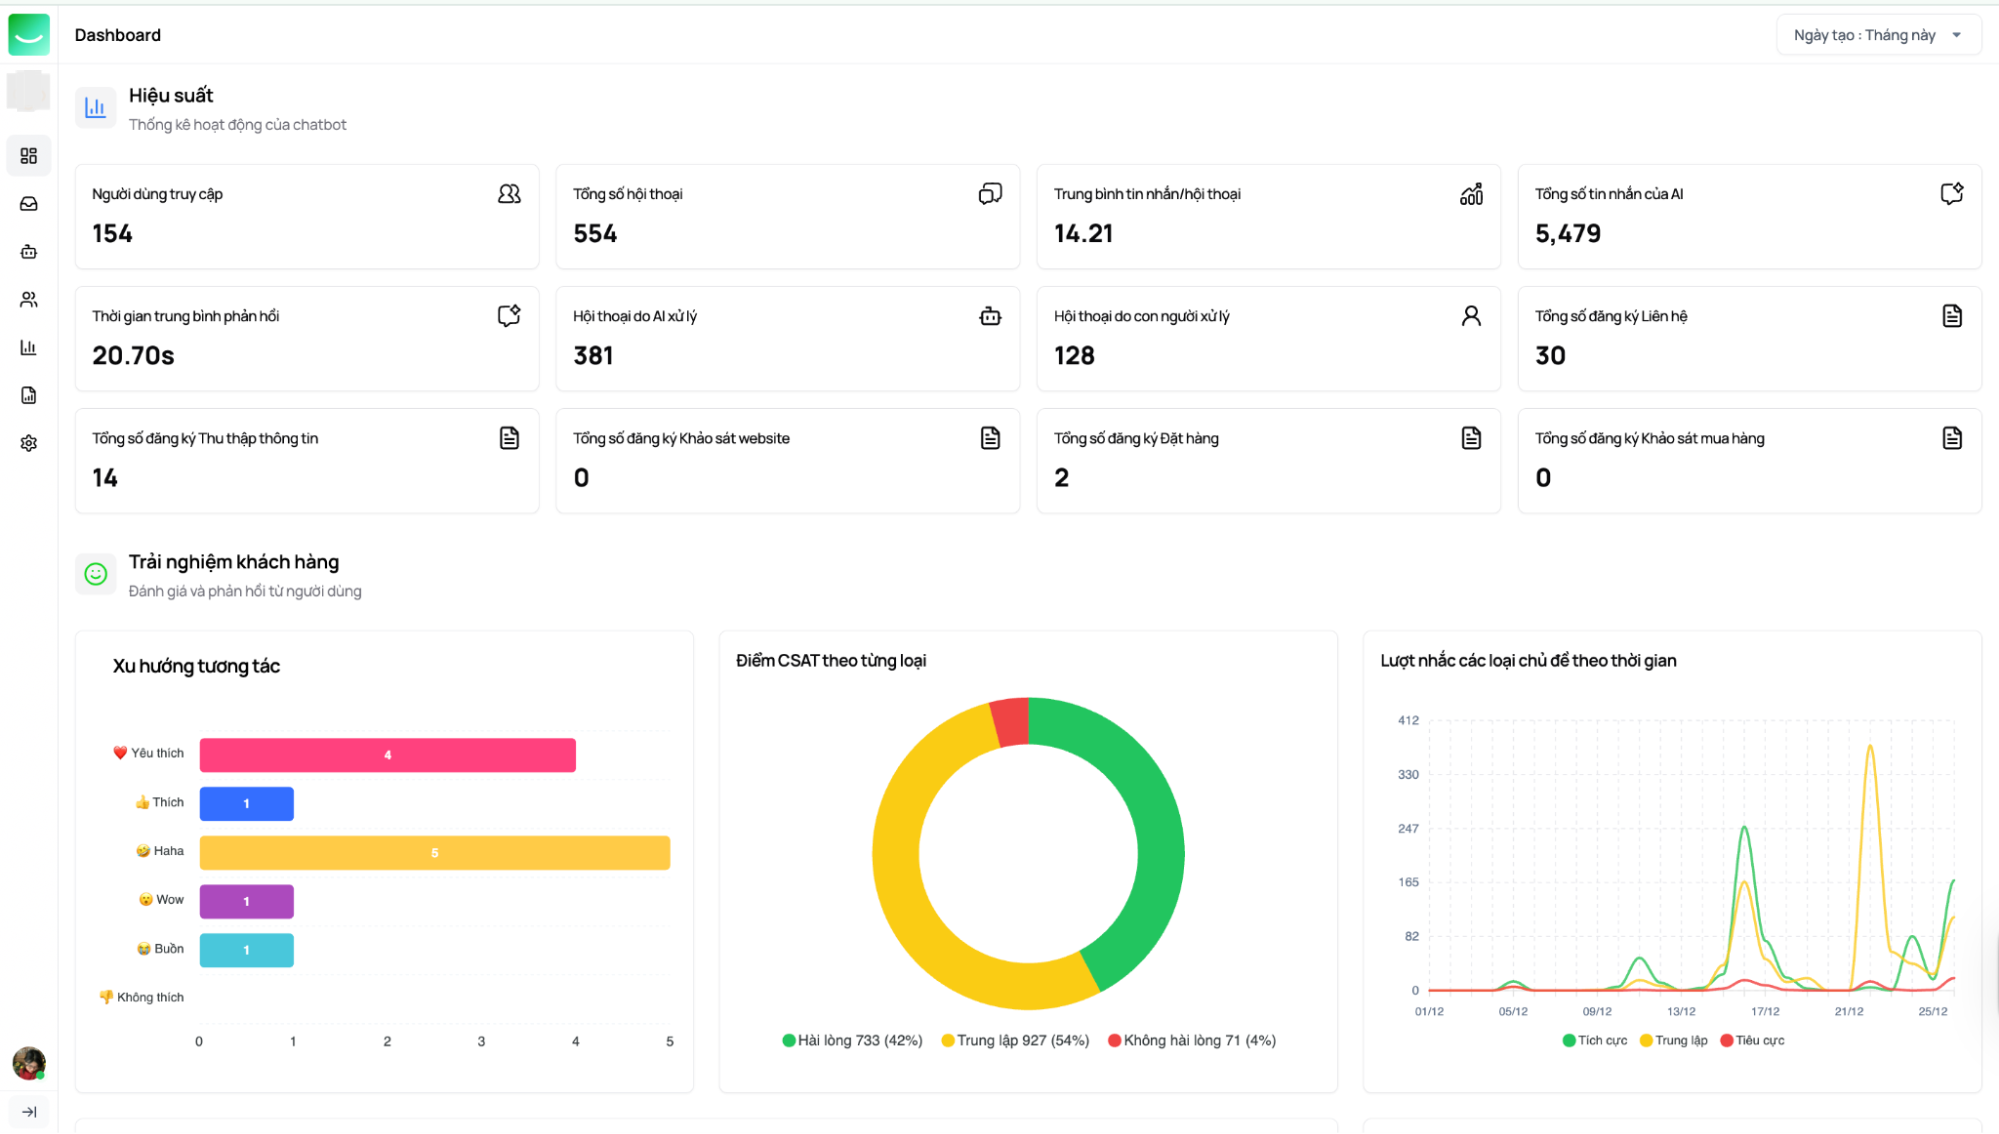Image resolution: width=1999 pixels, height=1134 pixels.
Task: Open the dashboard grid icon in sidebar
Action: [x=29, y=156]
